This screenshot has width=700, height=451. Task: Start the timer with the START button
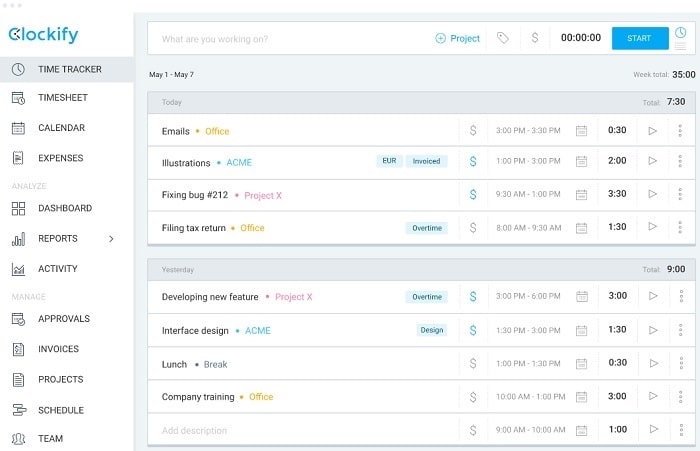640,38
